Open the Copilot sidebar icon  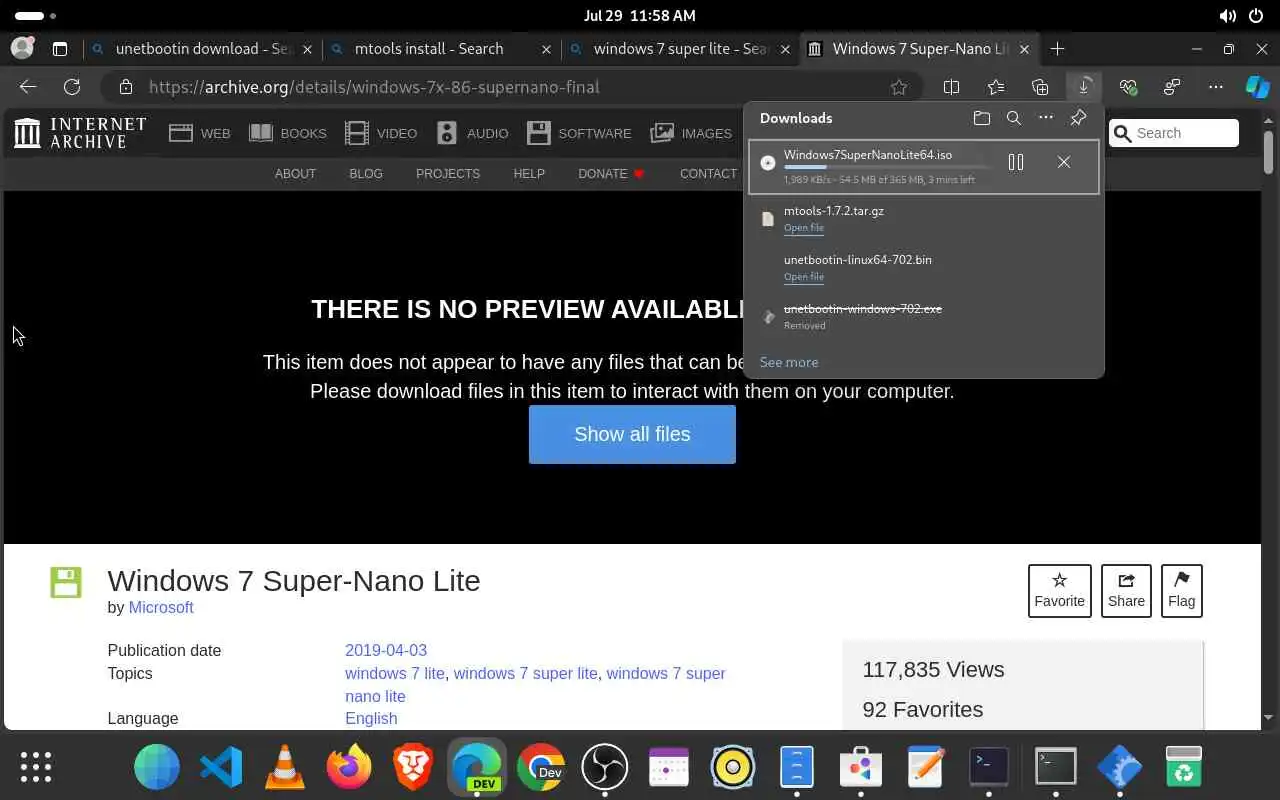click(1258, 87)
